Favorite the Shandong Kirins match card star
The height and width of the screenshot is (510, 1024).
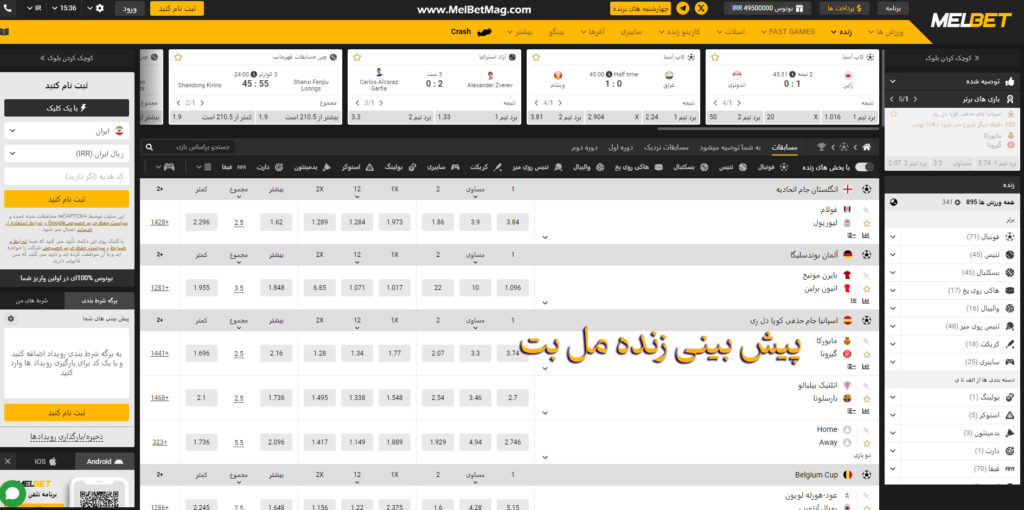point(178,57)
